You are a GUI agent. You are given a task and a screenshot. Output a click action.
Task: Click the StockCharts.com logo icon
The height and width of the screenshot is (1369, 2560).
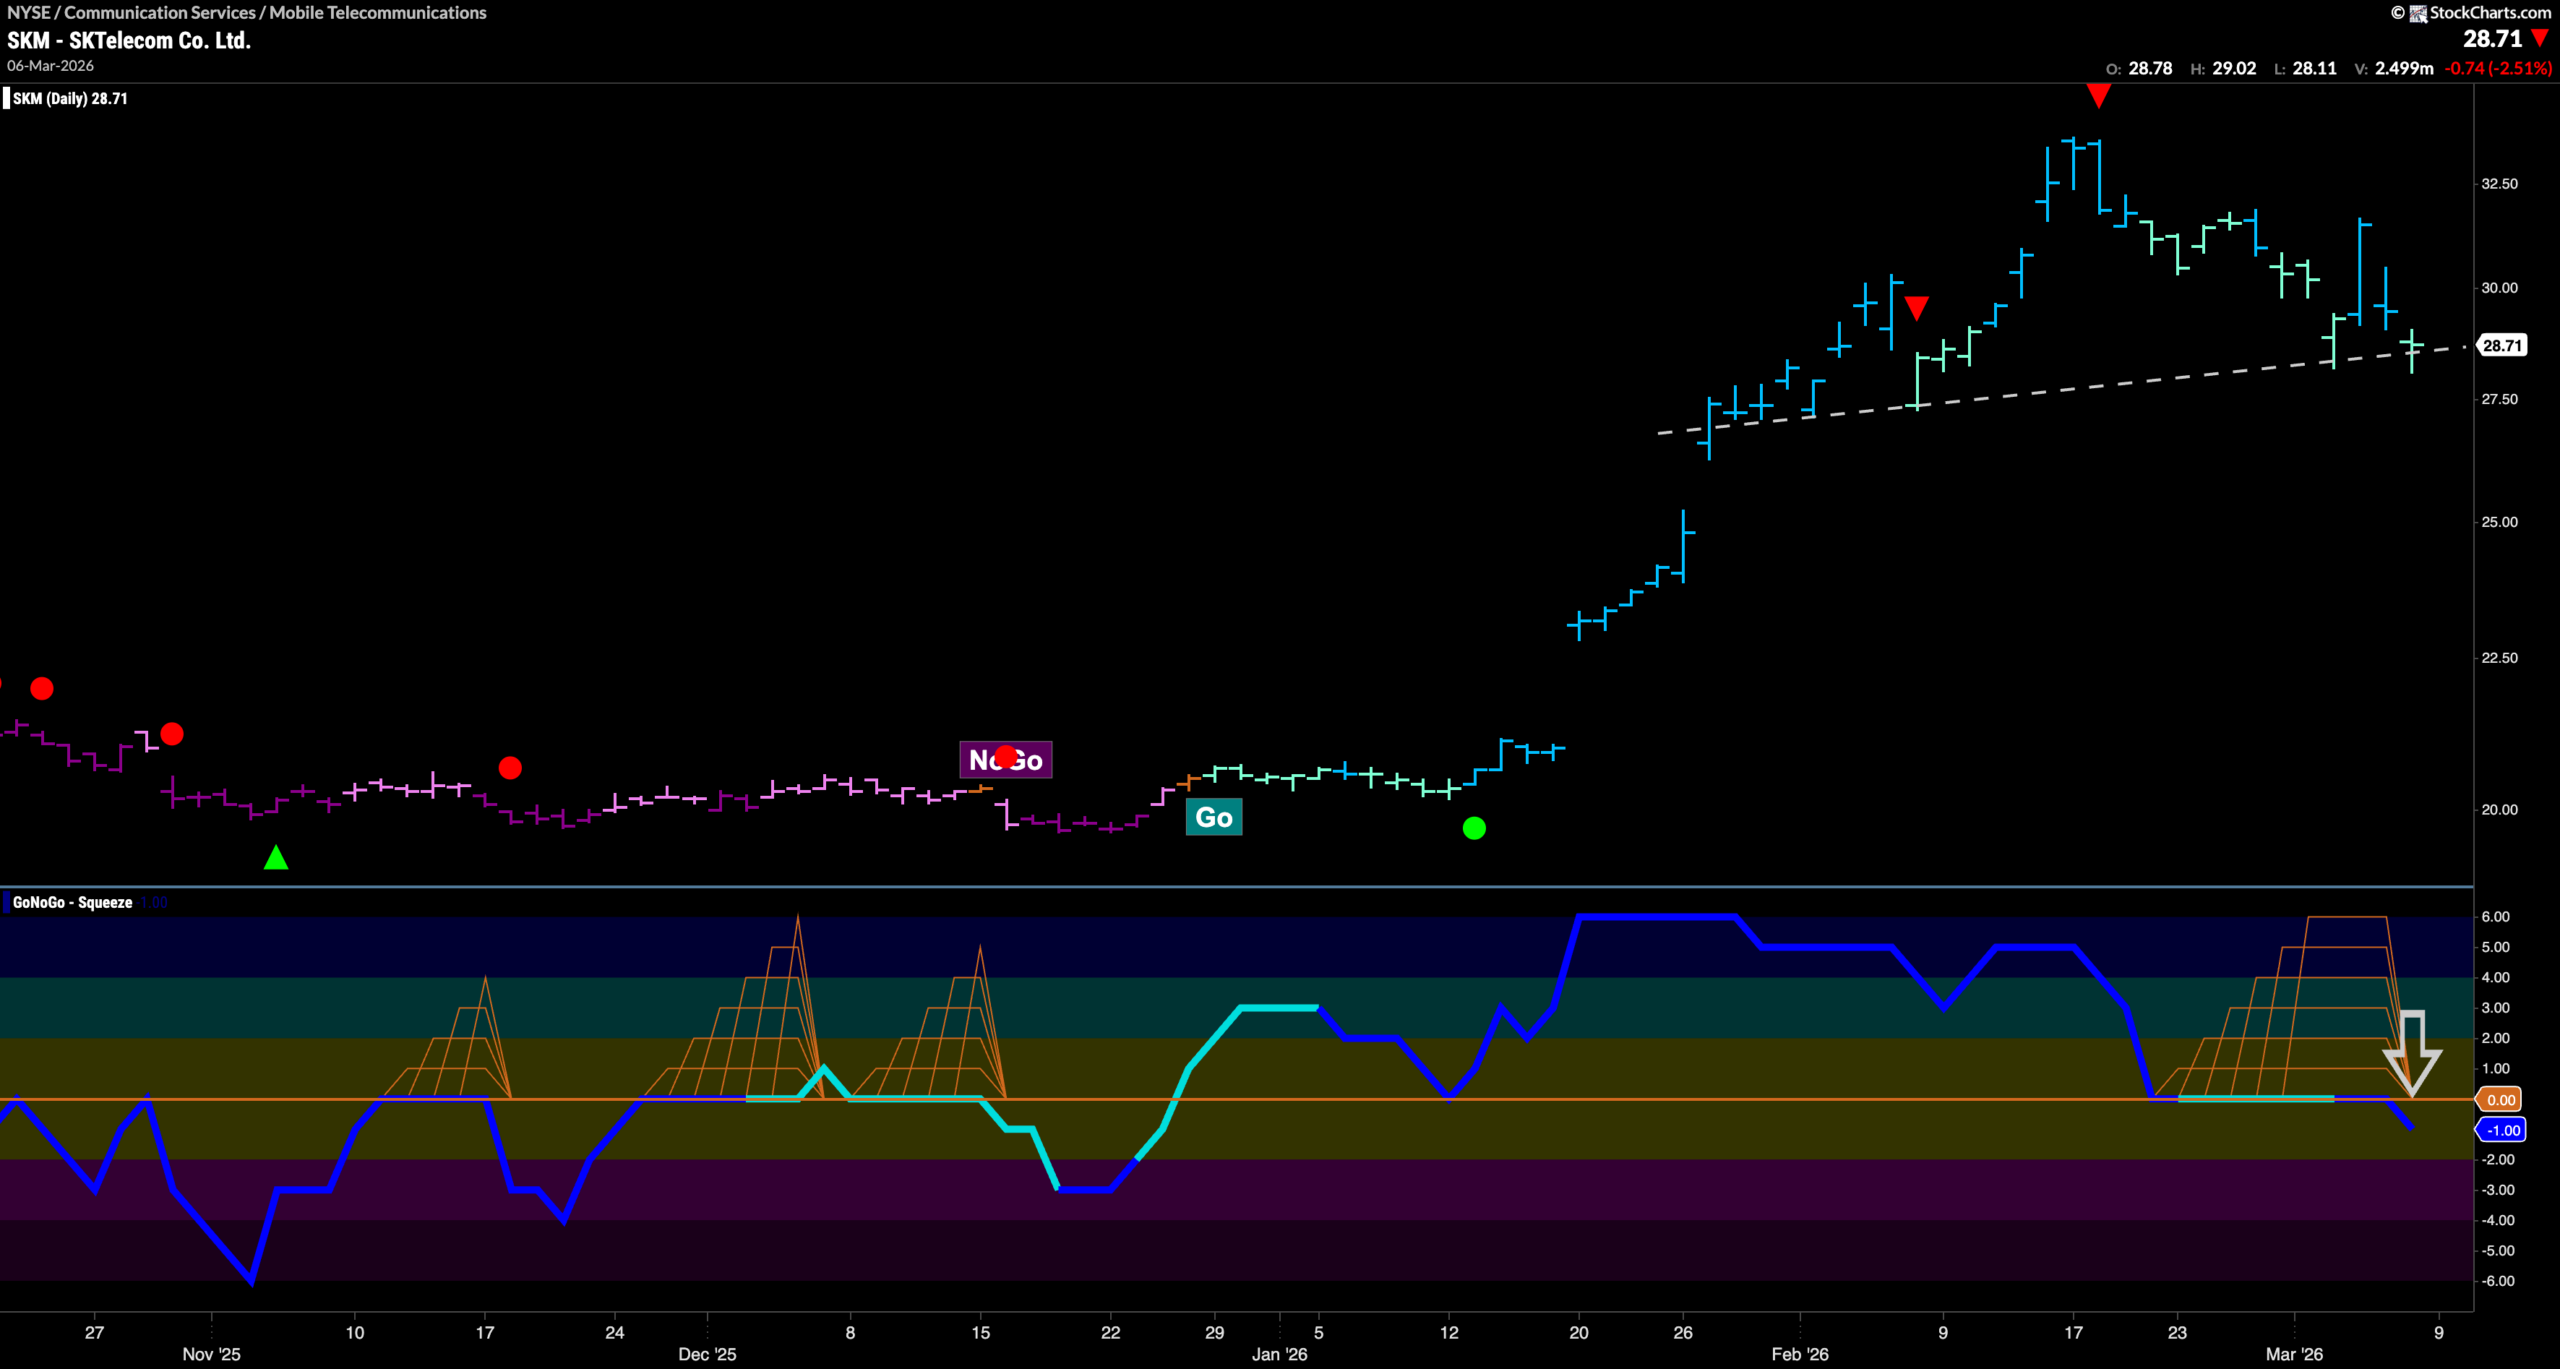2418,13
